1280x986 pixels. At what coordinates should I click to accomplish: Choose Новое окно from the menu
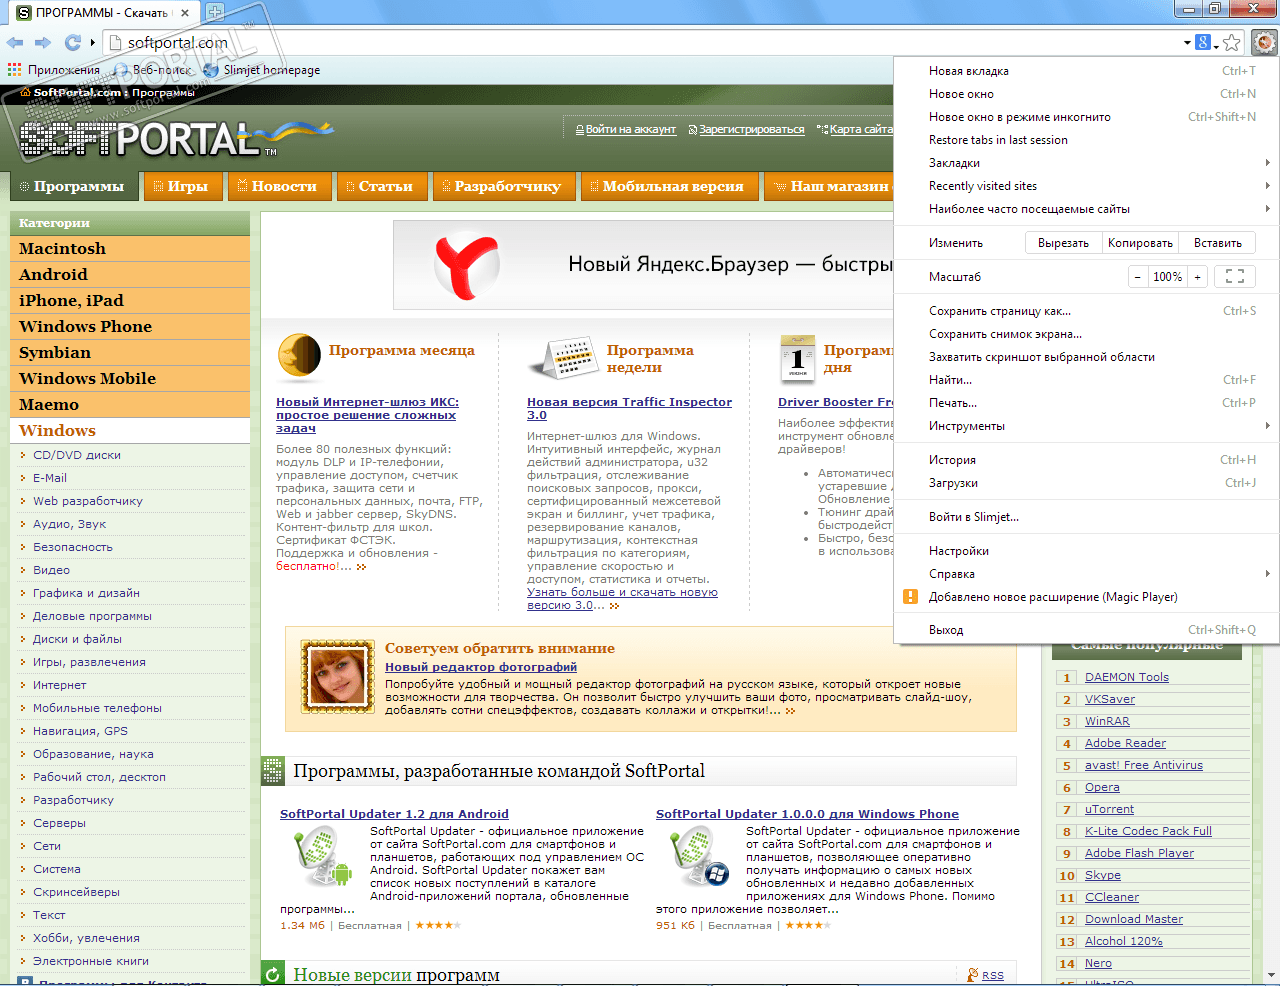tap(1086, 94)
